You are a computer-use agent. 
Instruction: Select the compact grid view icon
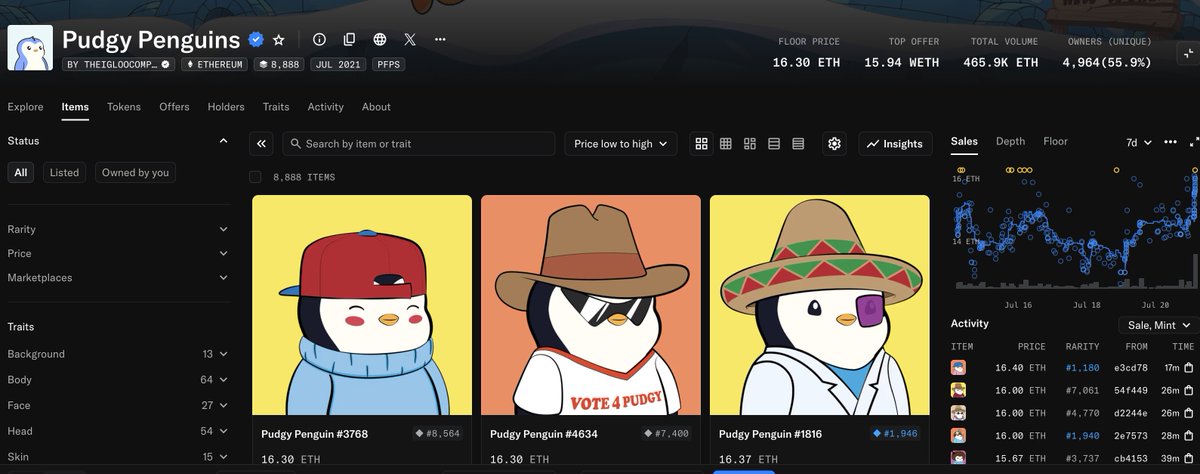point(726,144)
